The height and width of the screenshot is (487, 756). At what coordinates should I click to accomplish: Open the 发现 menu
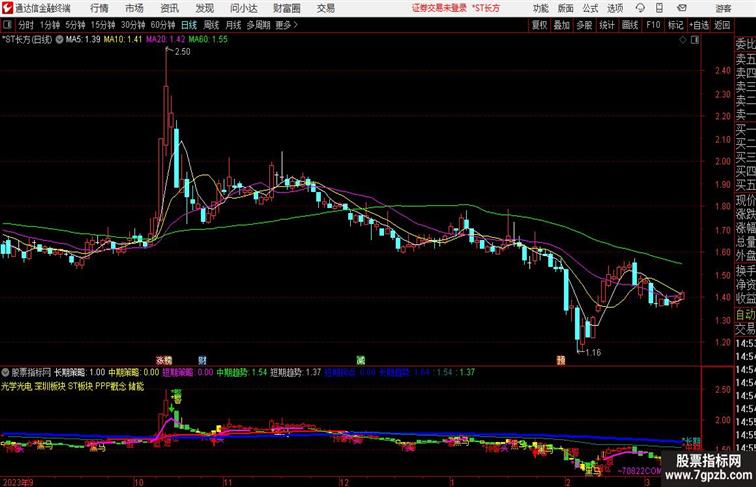pyautogui.click(x=204, y=8)
